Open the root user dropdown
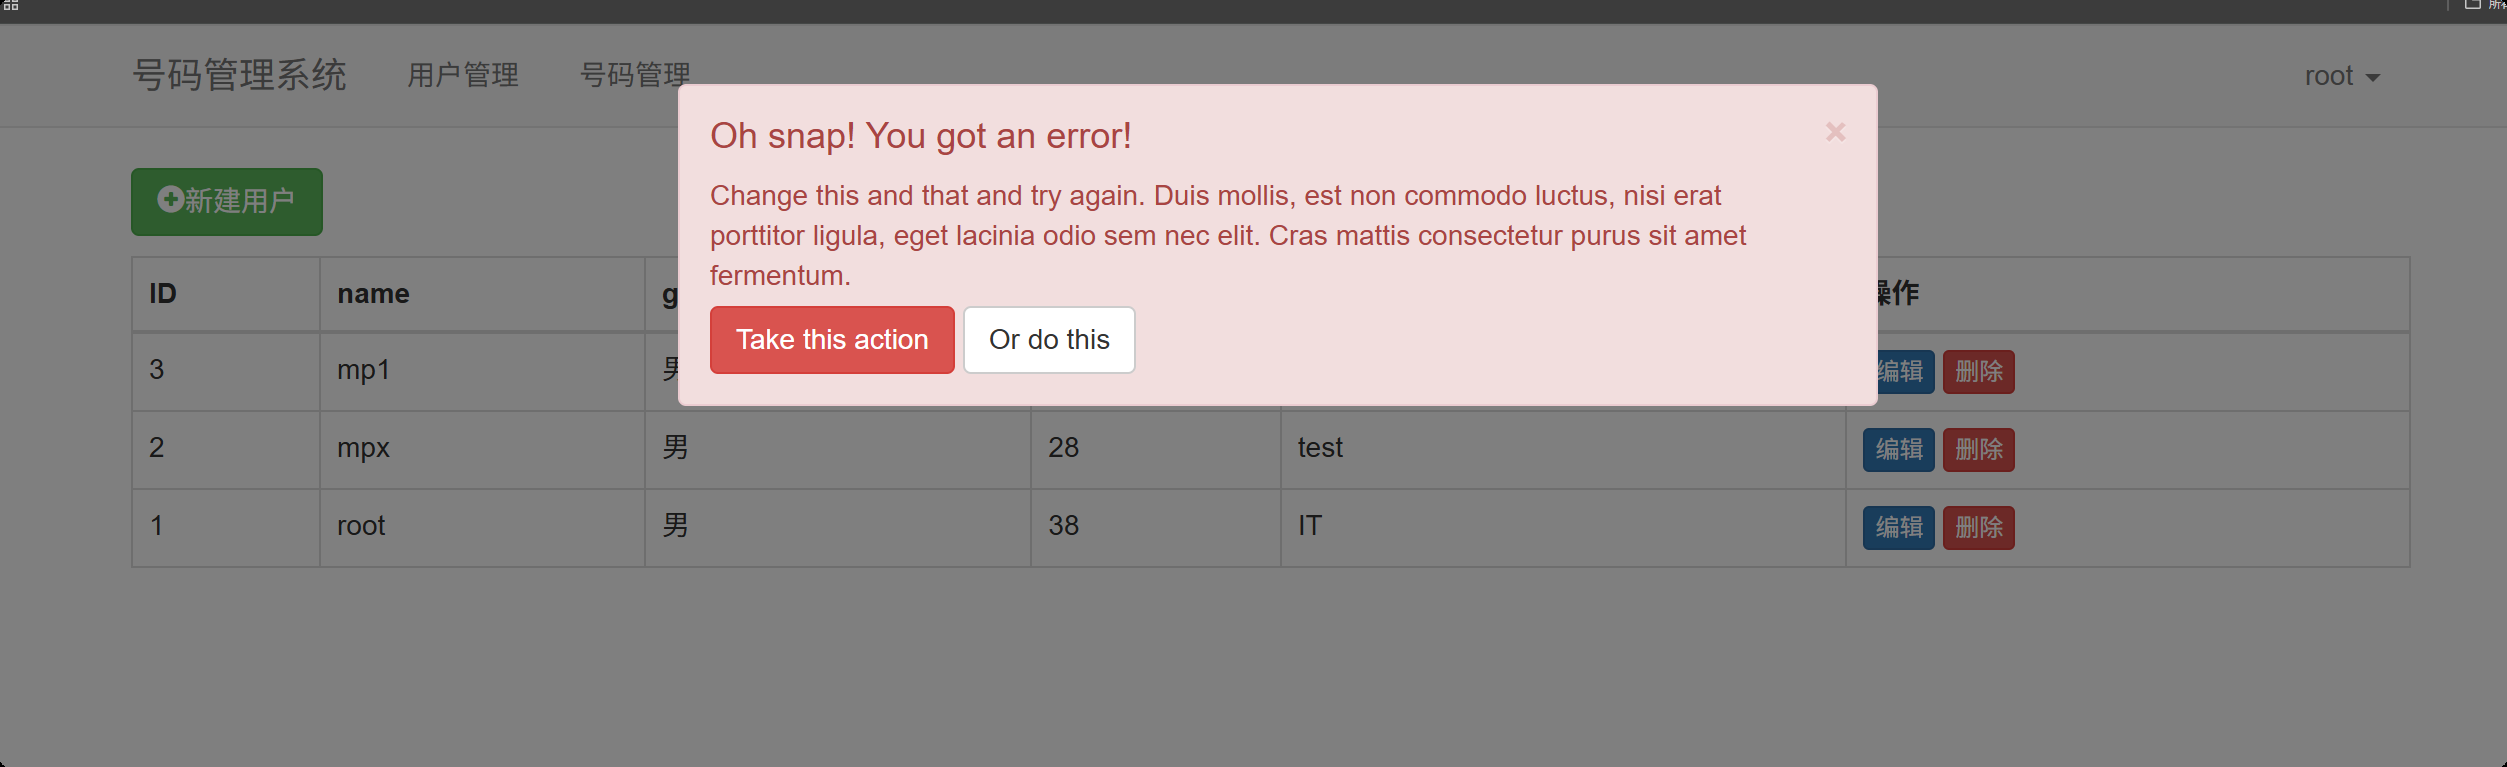This screenshot has width=2507, height=767. [x=2341, y=76]
